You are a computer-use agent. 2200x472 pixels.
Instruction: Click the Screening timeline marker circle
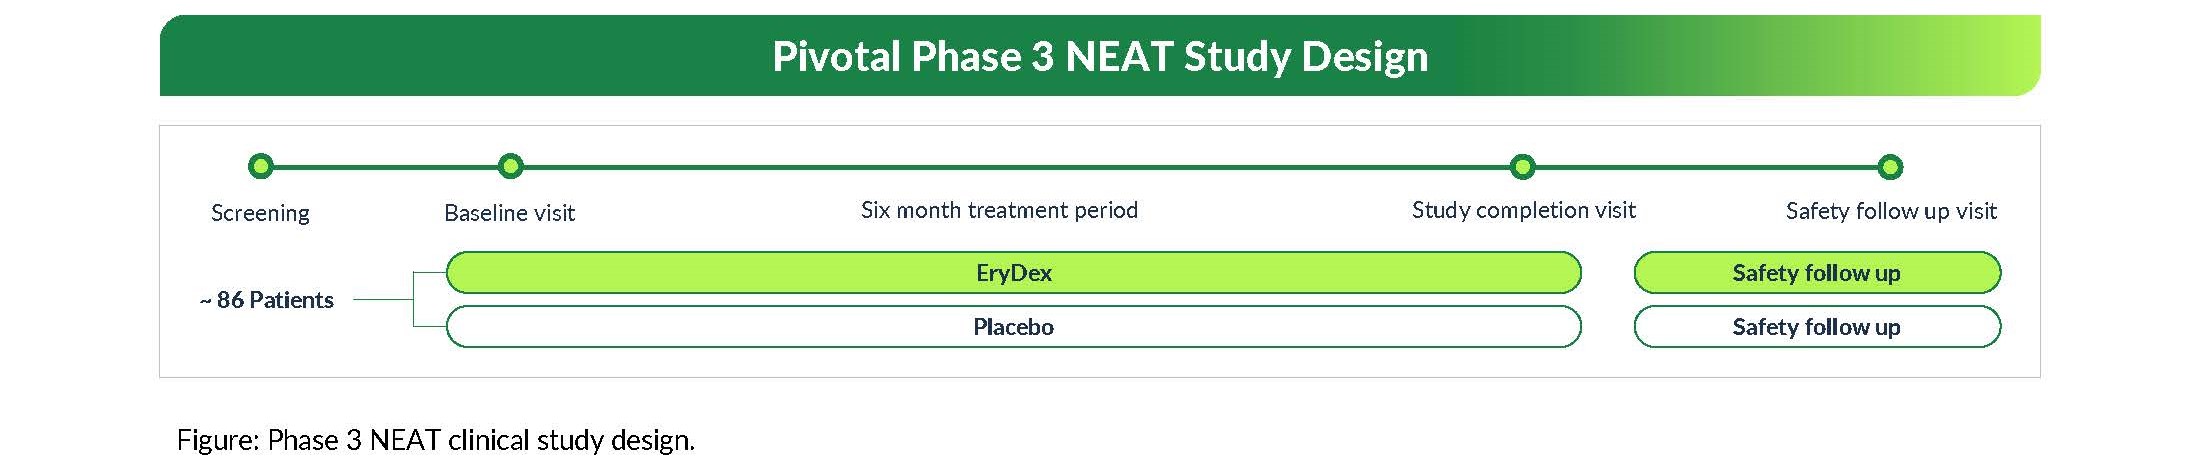click(x=260, y=166)
